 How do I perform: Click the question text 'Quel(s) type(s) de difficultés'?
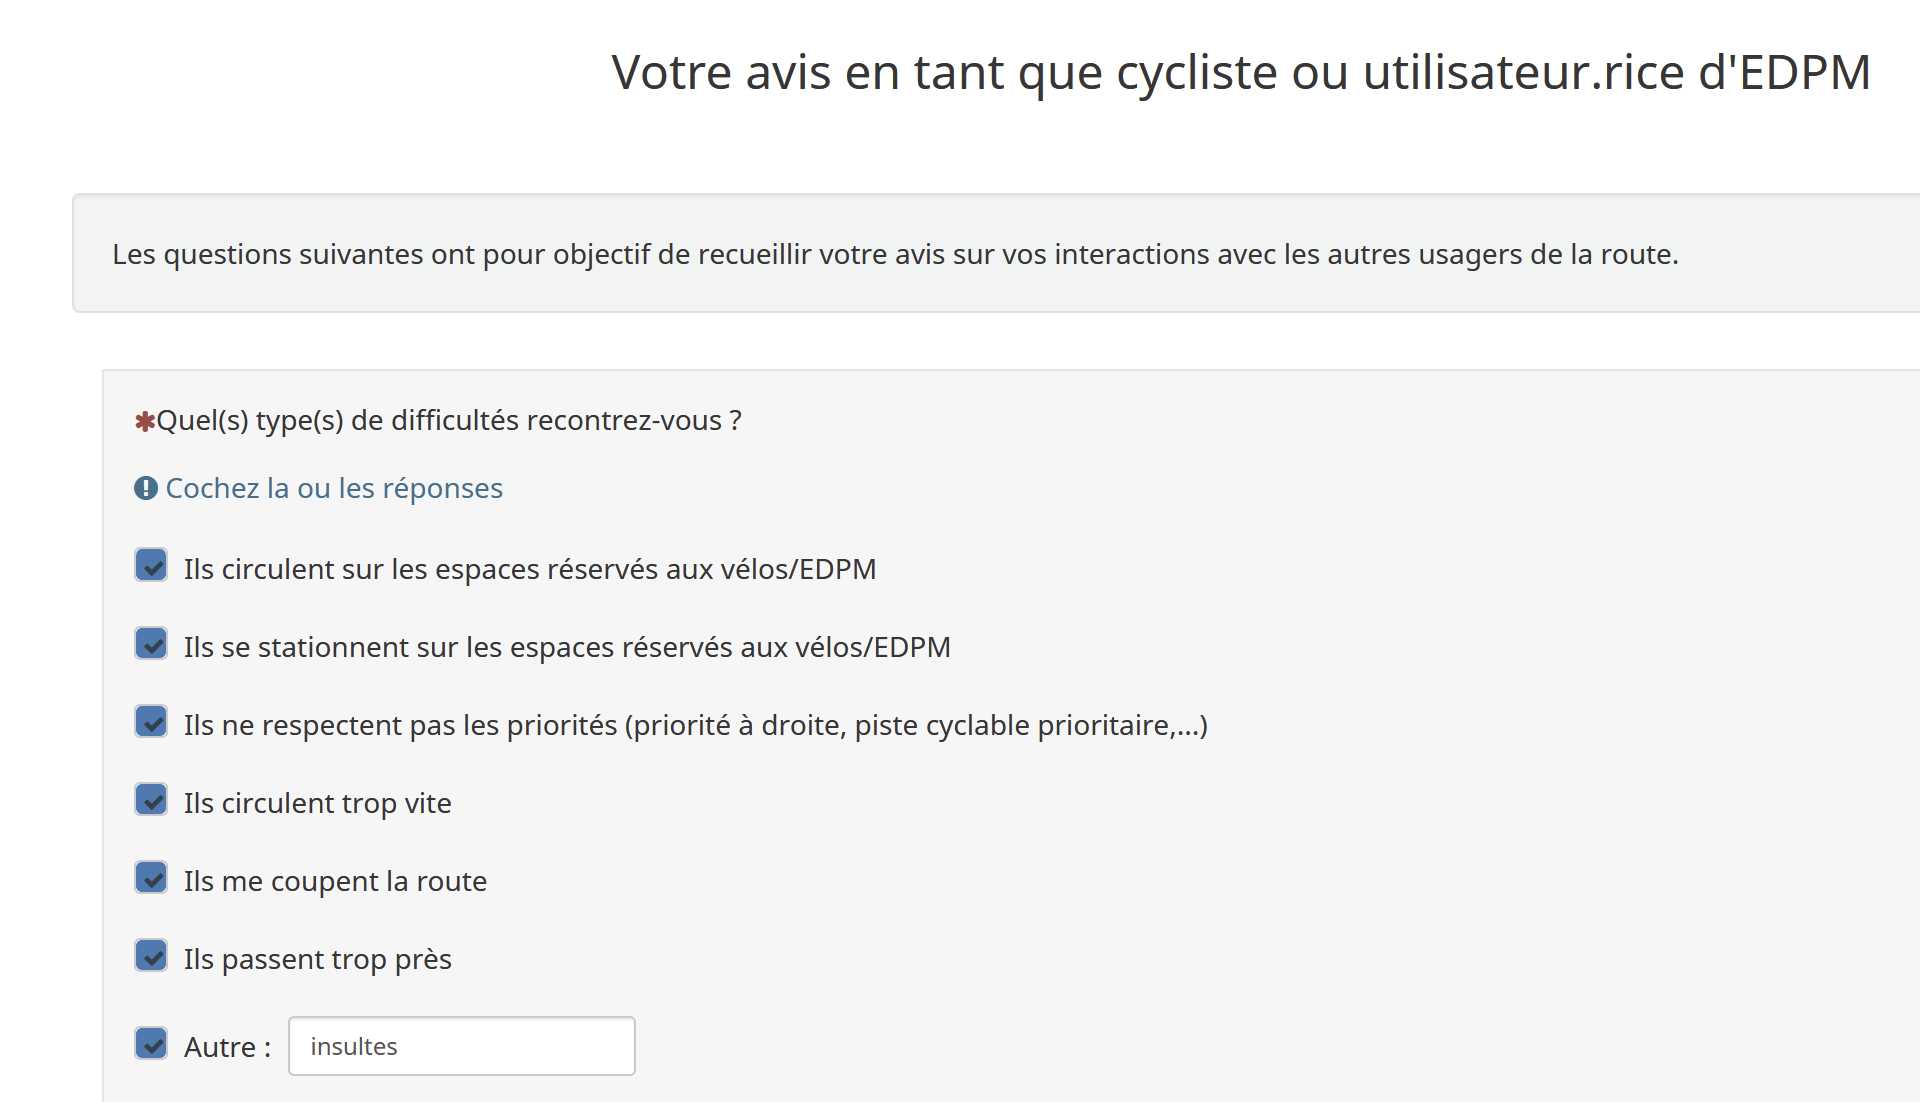(x=448, y=420)
